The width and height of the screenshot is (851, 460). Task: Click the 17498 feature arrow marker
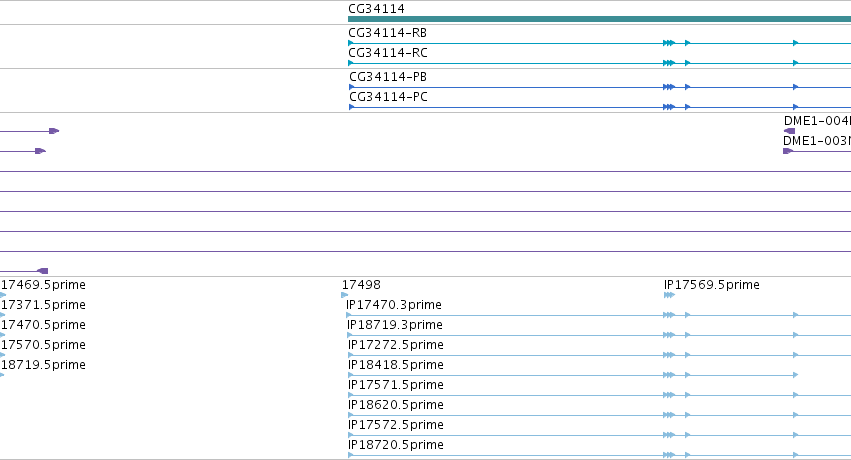345,295
